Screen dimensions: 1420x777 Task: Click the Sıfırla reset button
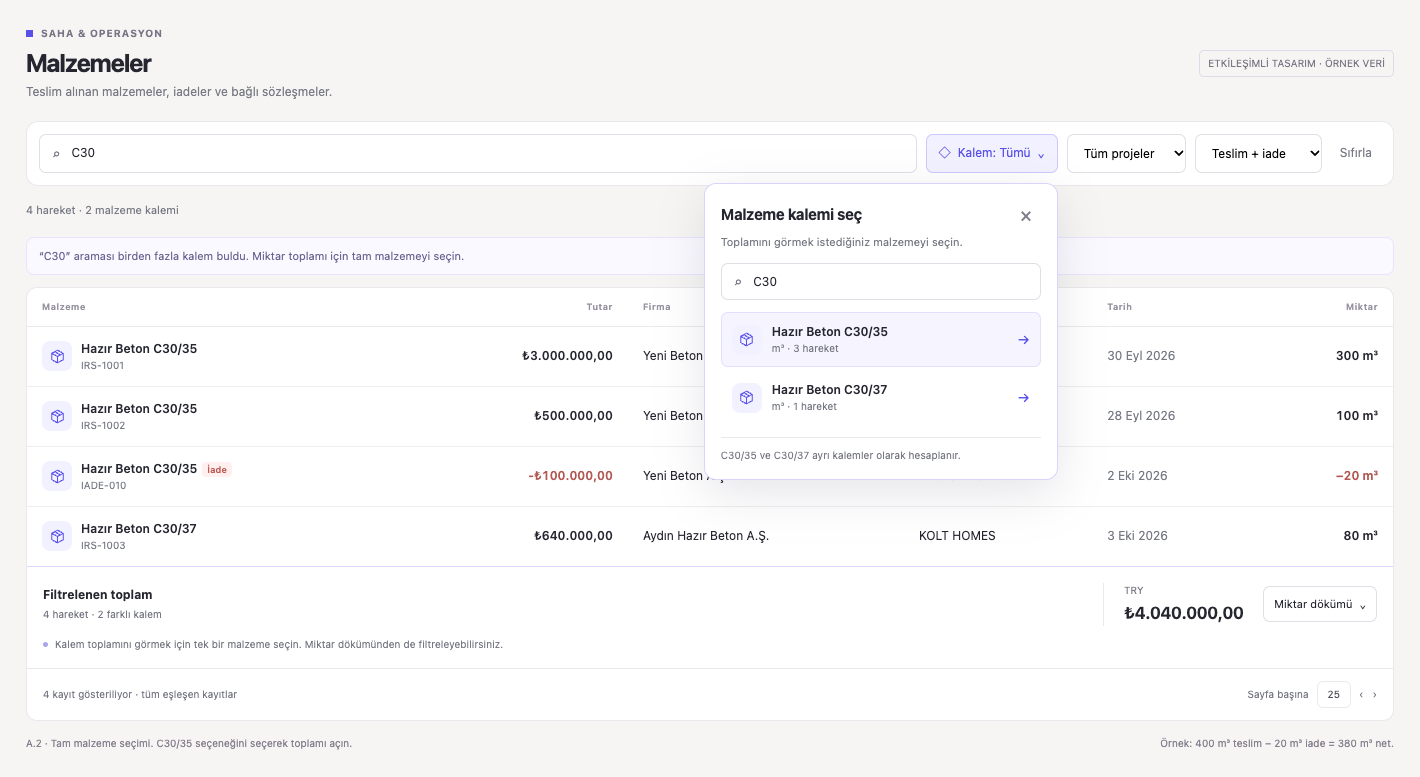(1356, 153)
